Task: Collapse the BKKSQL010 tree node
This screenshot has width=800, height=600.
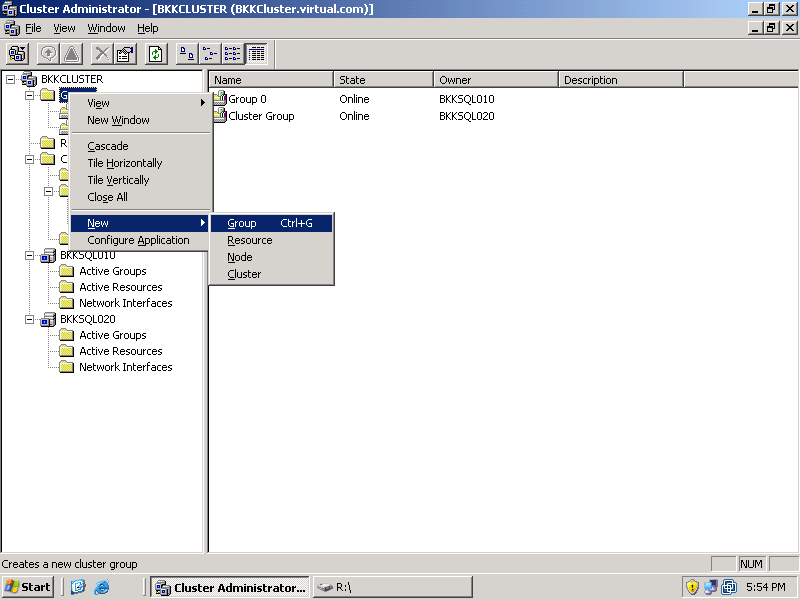Action: coord(30,255)
